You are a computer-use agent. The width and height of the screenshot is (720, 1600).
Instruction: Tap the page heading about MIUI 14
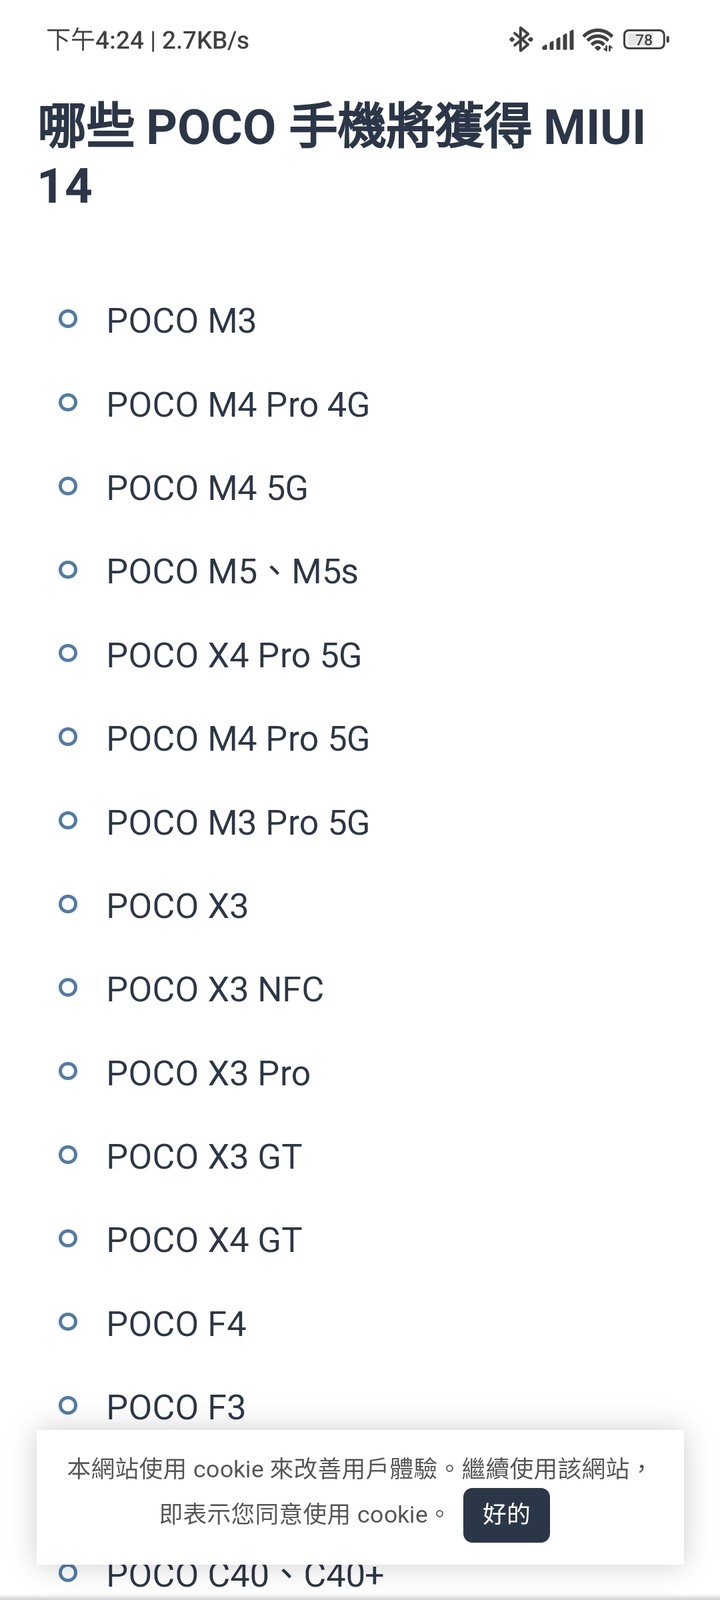[x=342, y=156]
